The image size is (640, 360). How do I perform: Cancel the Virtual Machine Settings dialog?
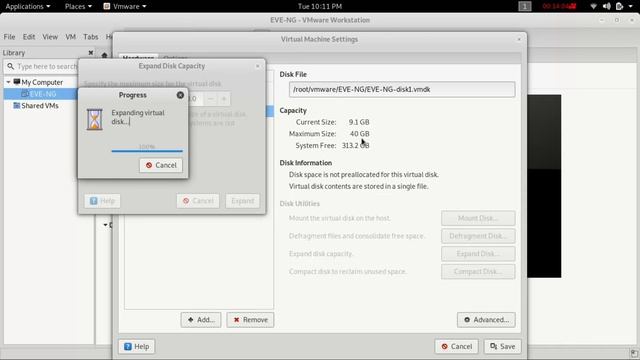click(x=456, y=347)
